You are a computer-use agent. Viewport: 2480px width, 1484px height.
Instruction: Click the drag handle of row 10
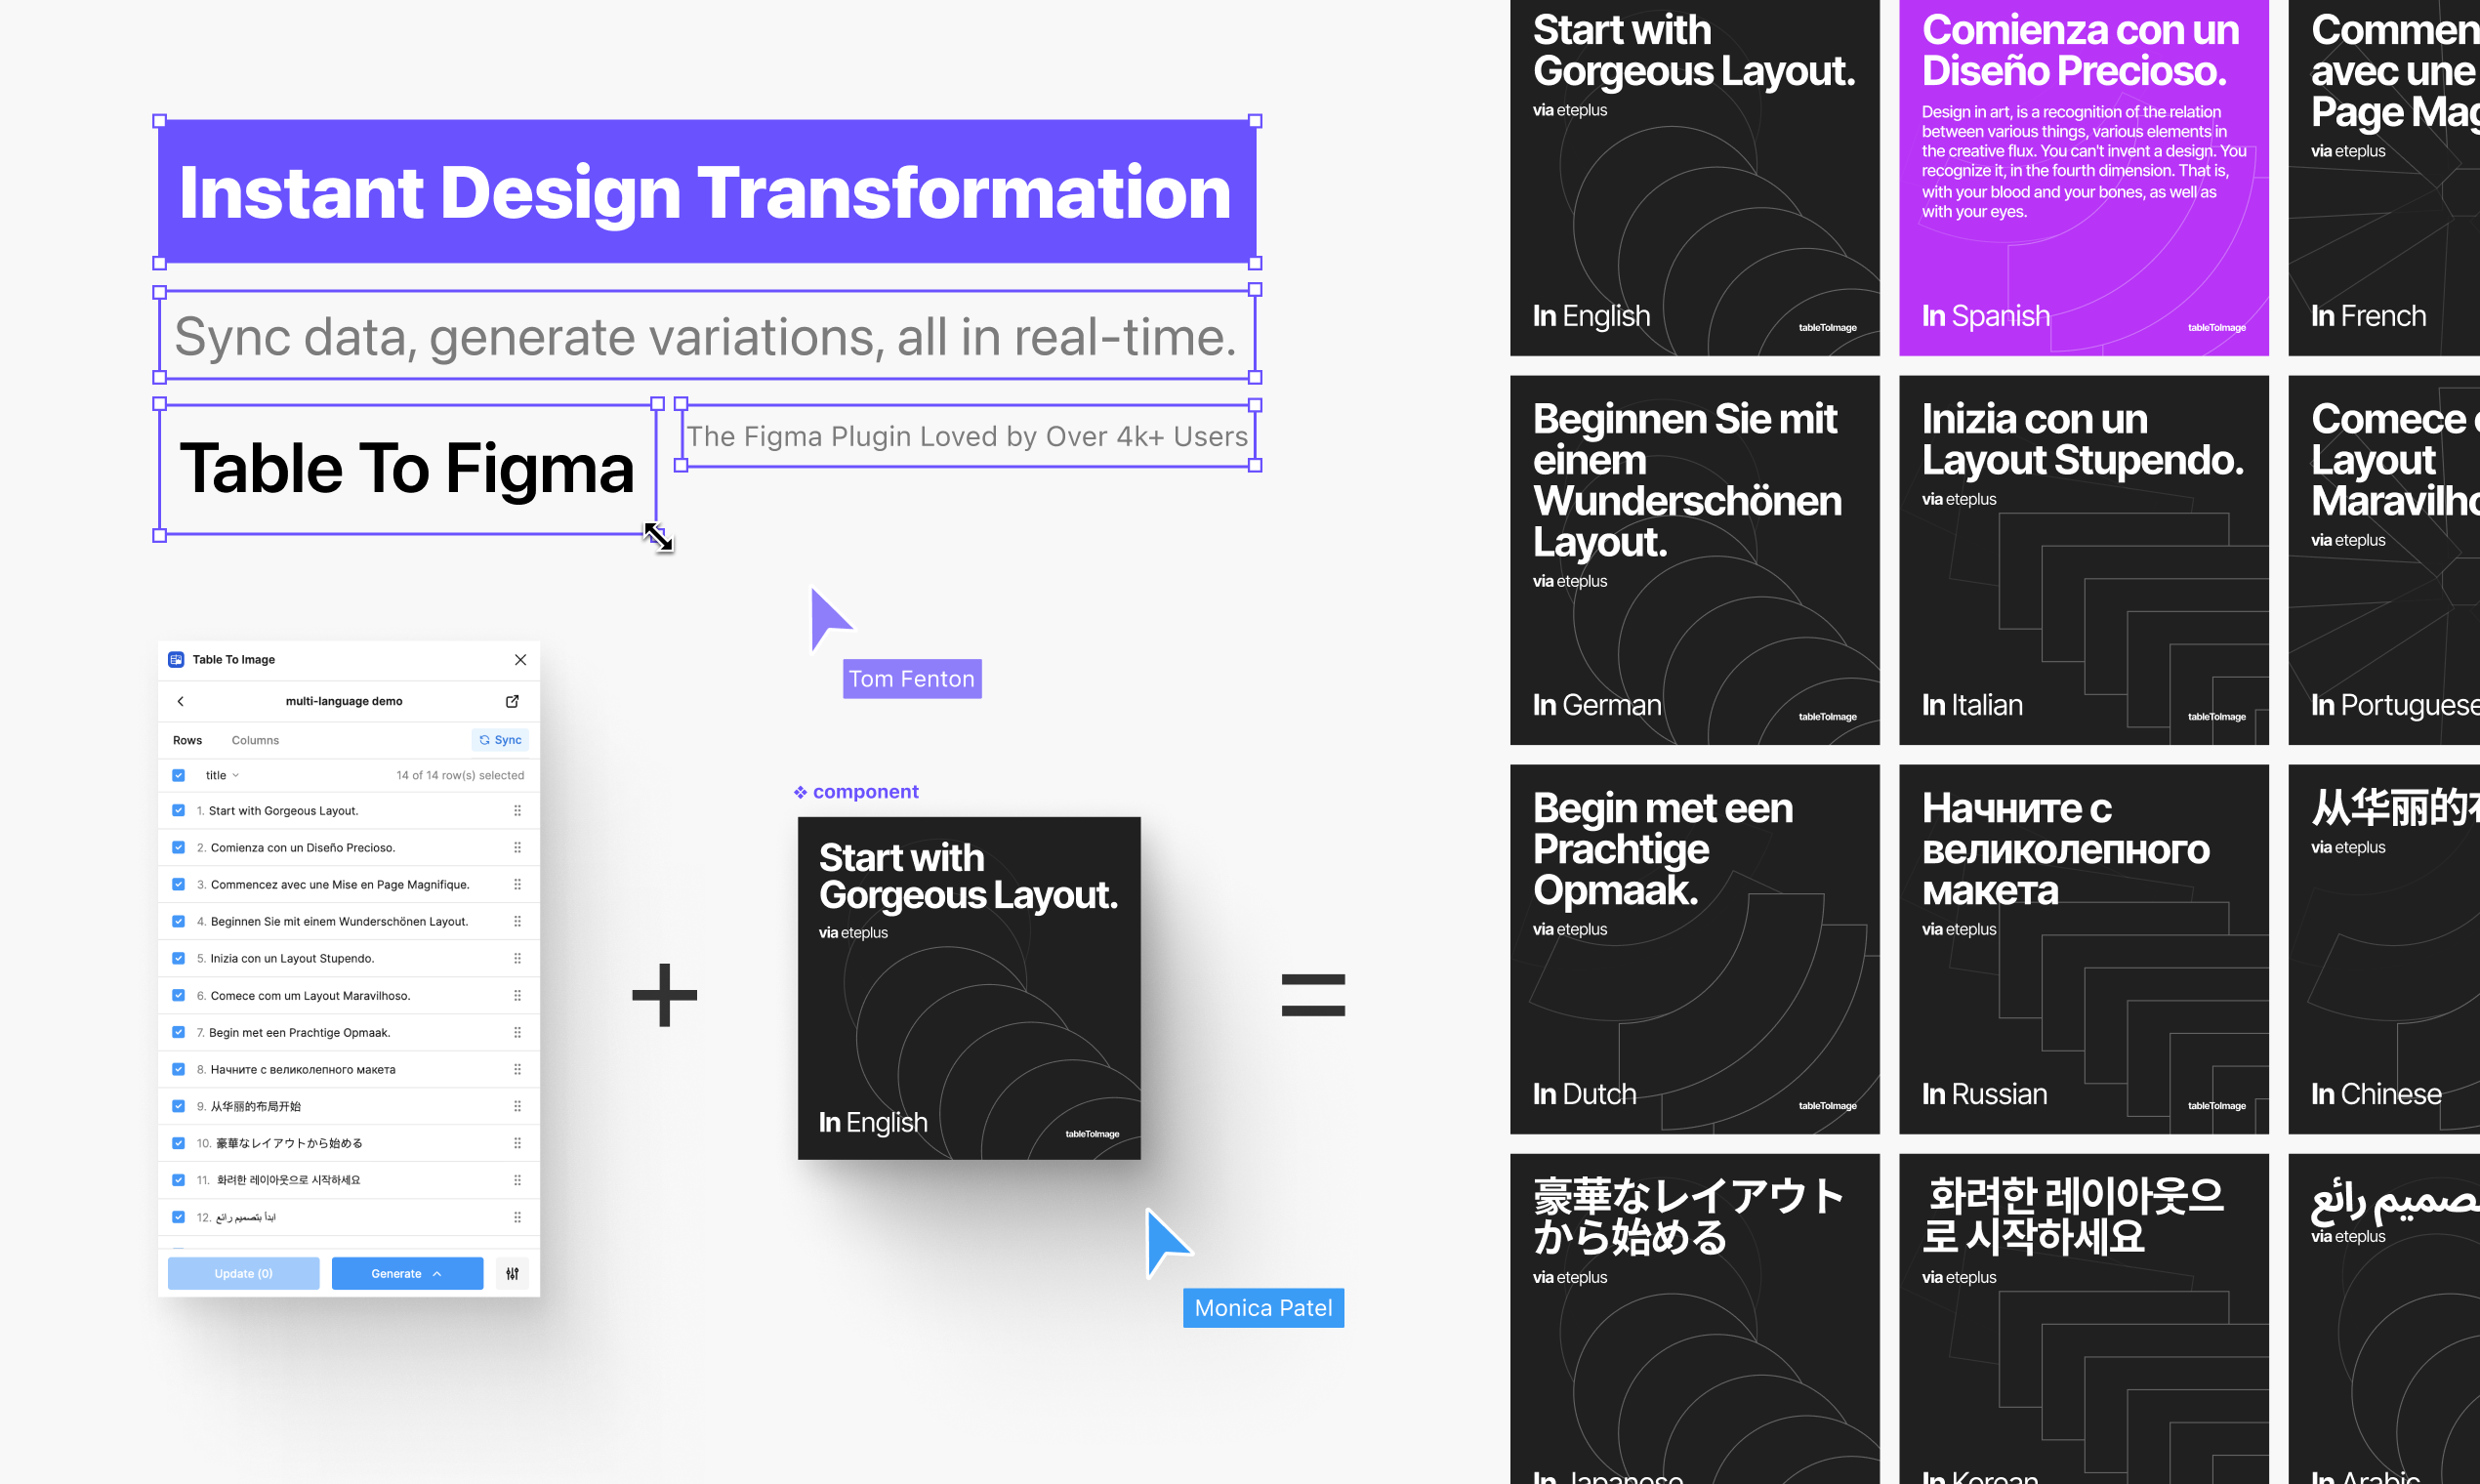517,1143
